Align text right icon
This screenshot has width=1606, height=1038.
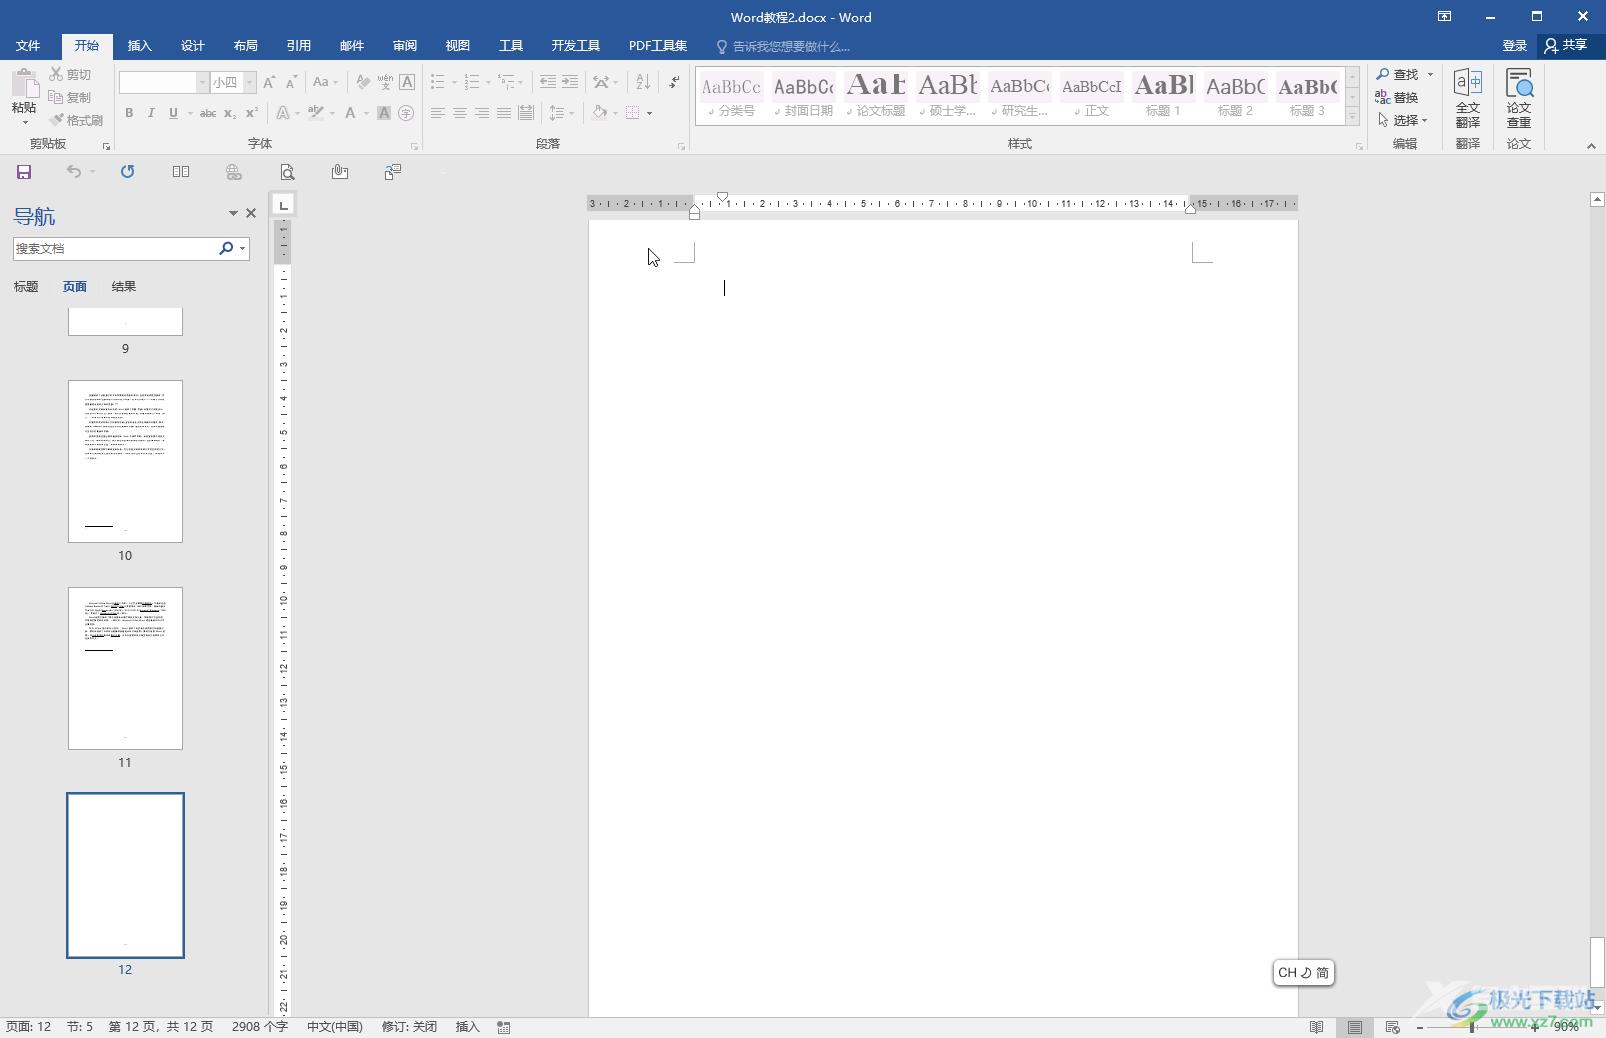(482, 113)
